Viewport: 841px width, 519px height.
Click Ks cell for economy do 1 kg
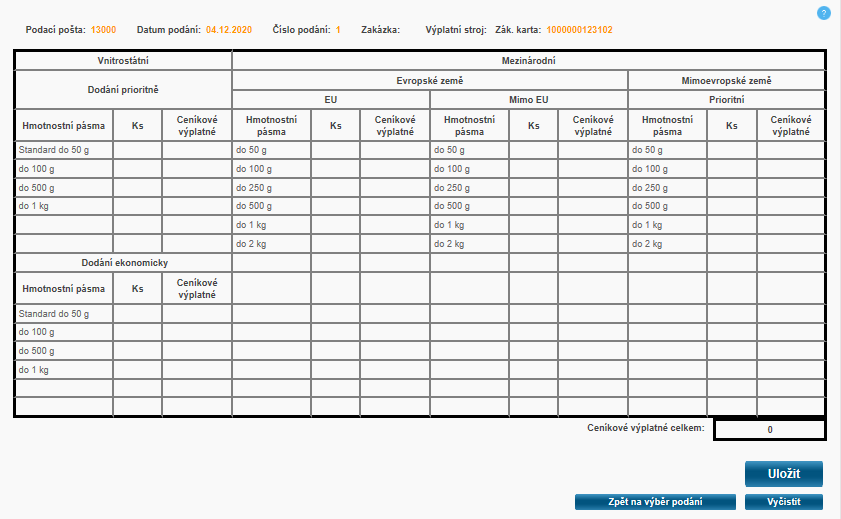(x=138, y=370)
